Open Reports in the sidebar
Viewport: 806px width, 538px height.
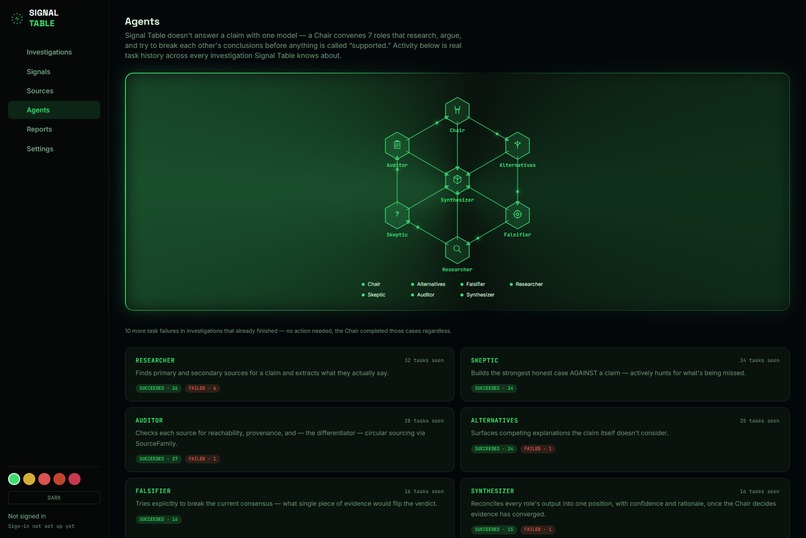[54, 129]
